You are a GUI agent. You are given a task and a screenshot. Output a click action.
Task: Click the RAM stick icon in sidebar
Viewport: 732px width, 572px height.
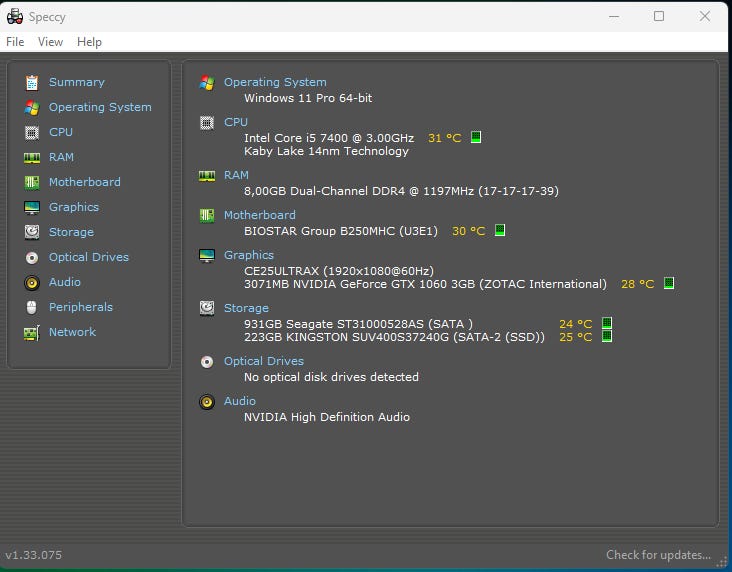point(32,158)
